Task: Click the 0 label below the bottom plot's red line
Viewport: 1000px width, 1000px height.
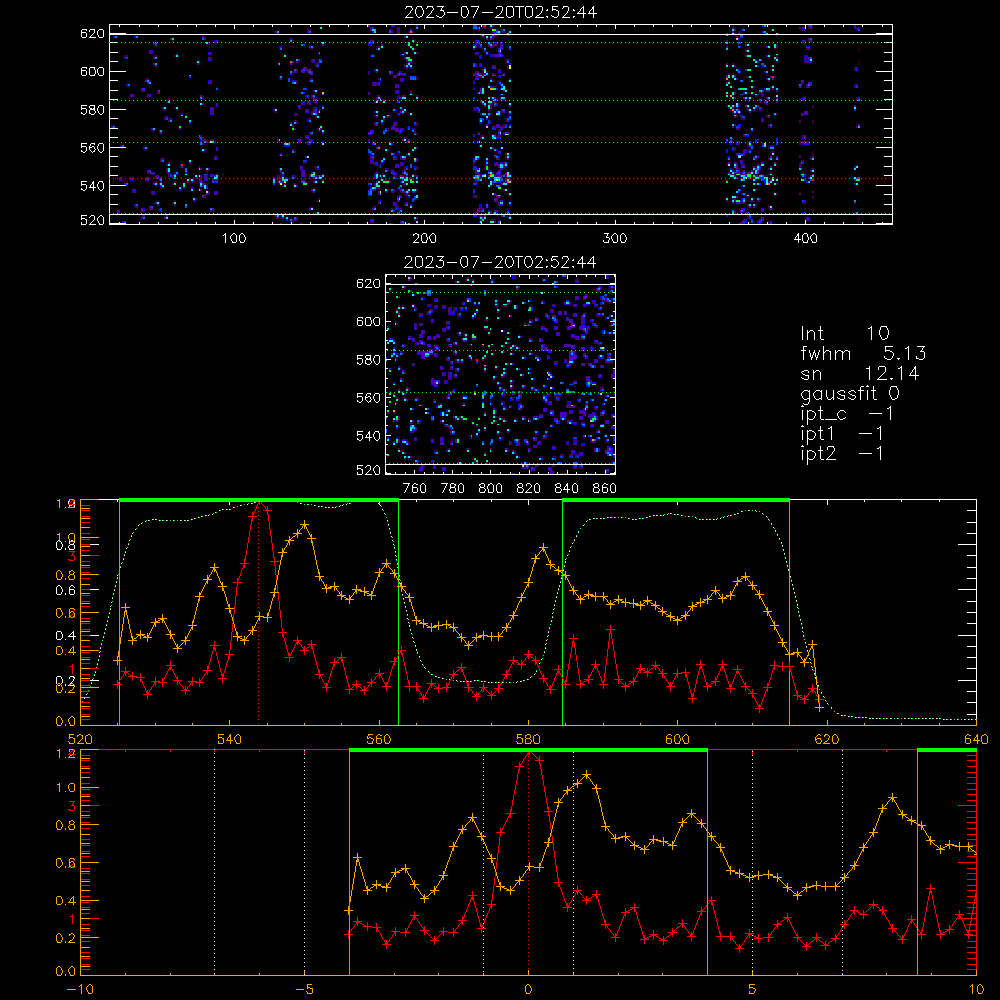Action: point(528,990)
